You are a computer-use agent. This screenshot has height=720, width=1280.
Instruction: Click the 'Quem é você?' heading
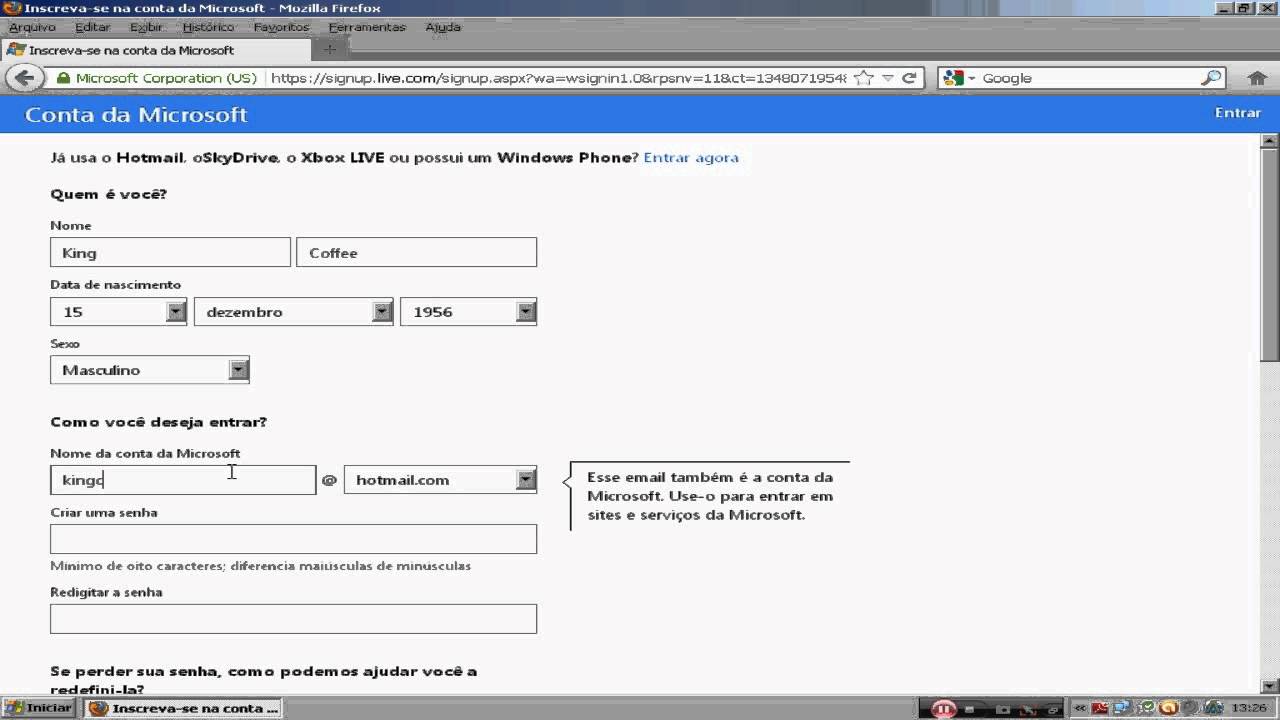pos(109,194)
